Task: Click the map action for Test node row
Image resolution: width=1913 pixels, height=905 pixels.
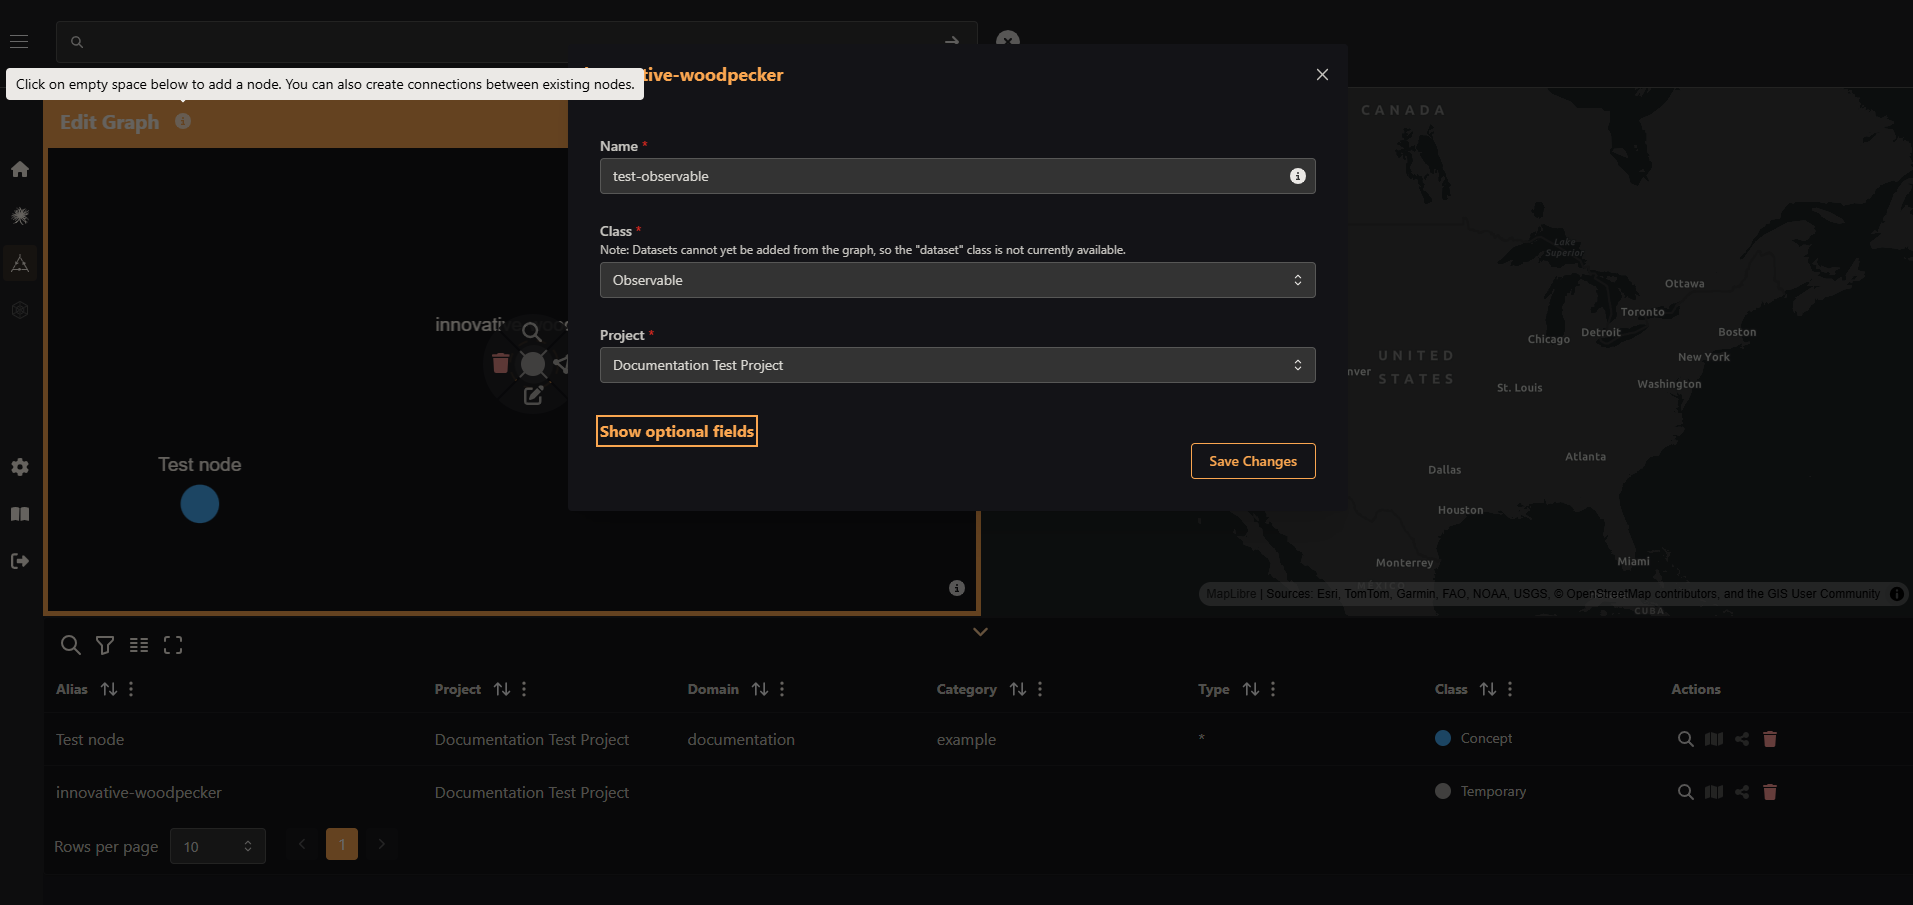Action: click(1714, 739)
